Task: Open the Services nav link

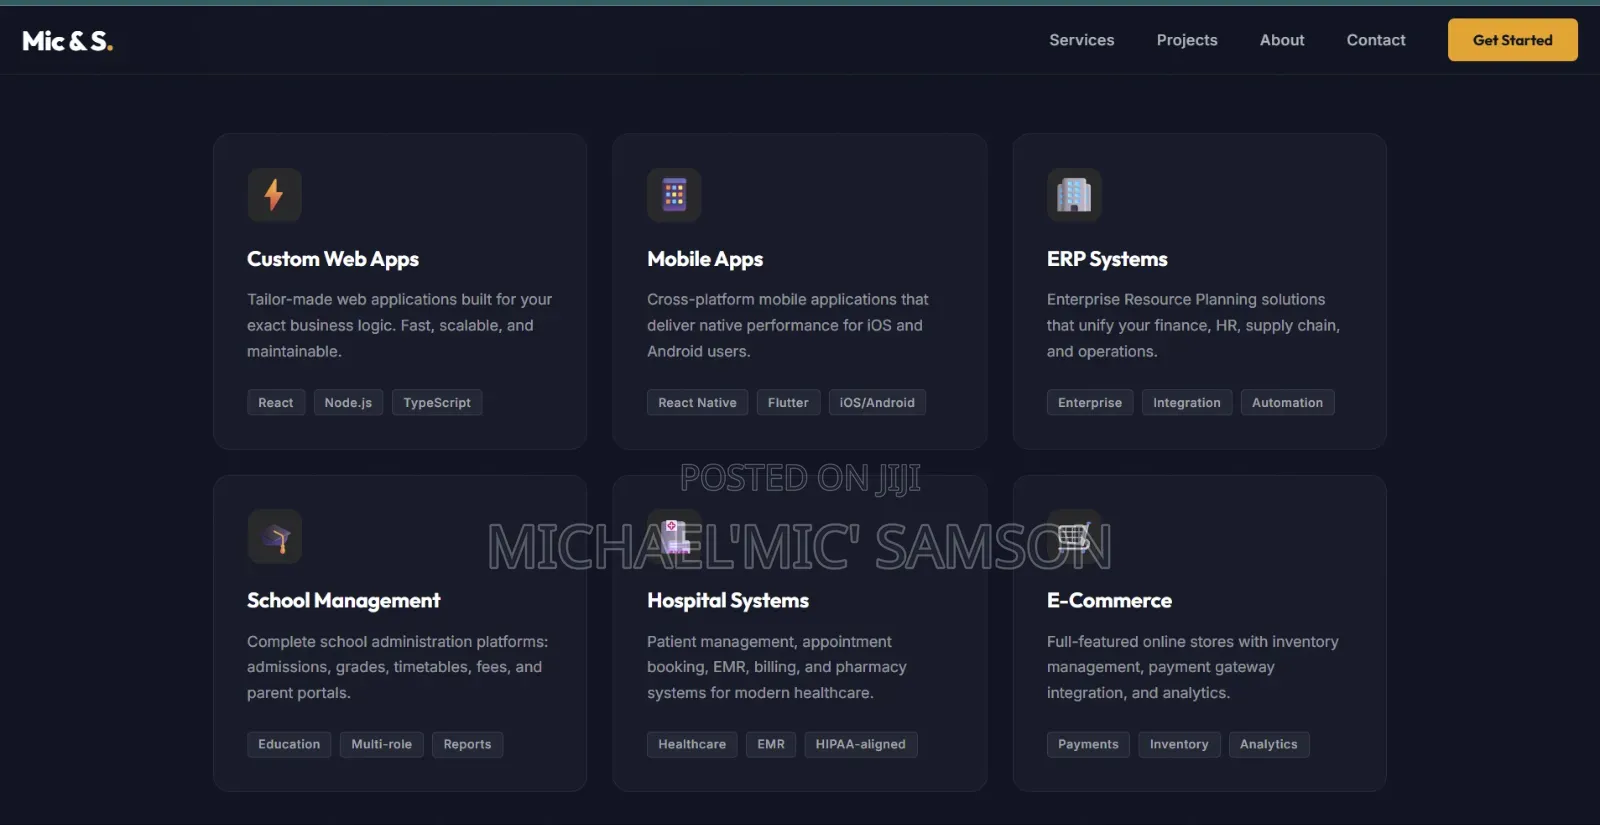Action: [1081, 40]
